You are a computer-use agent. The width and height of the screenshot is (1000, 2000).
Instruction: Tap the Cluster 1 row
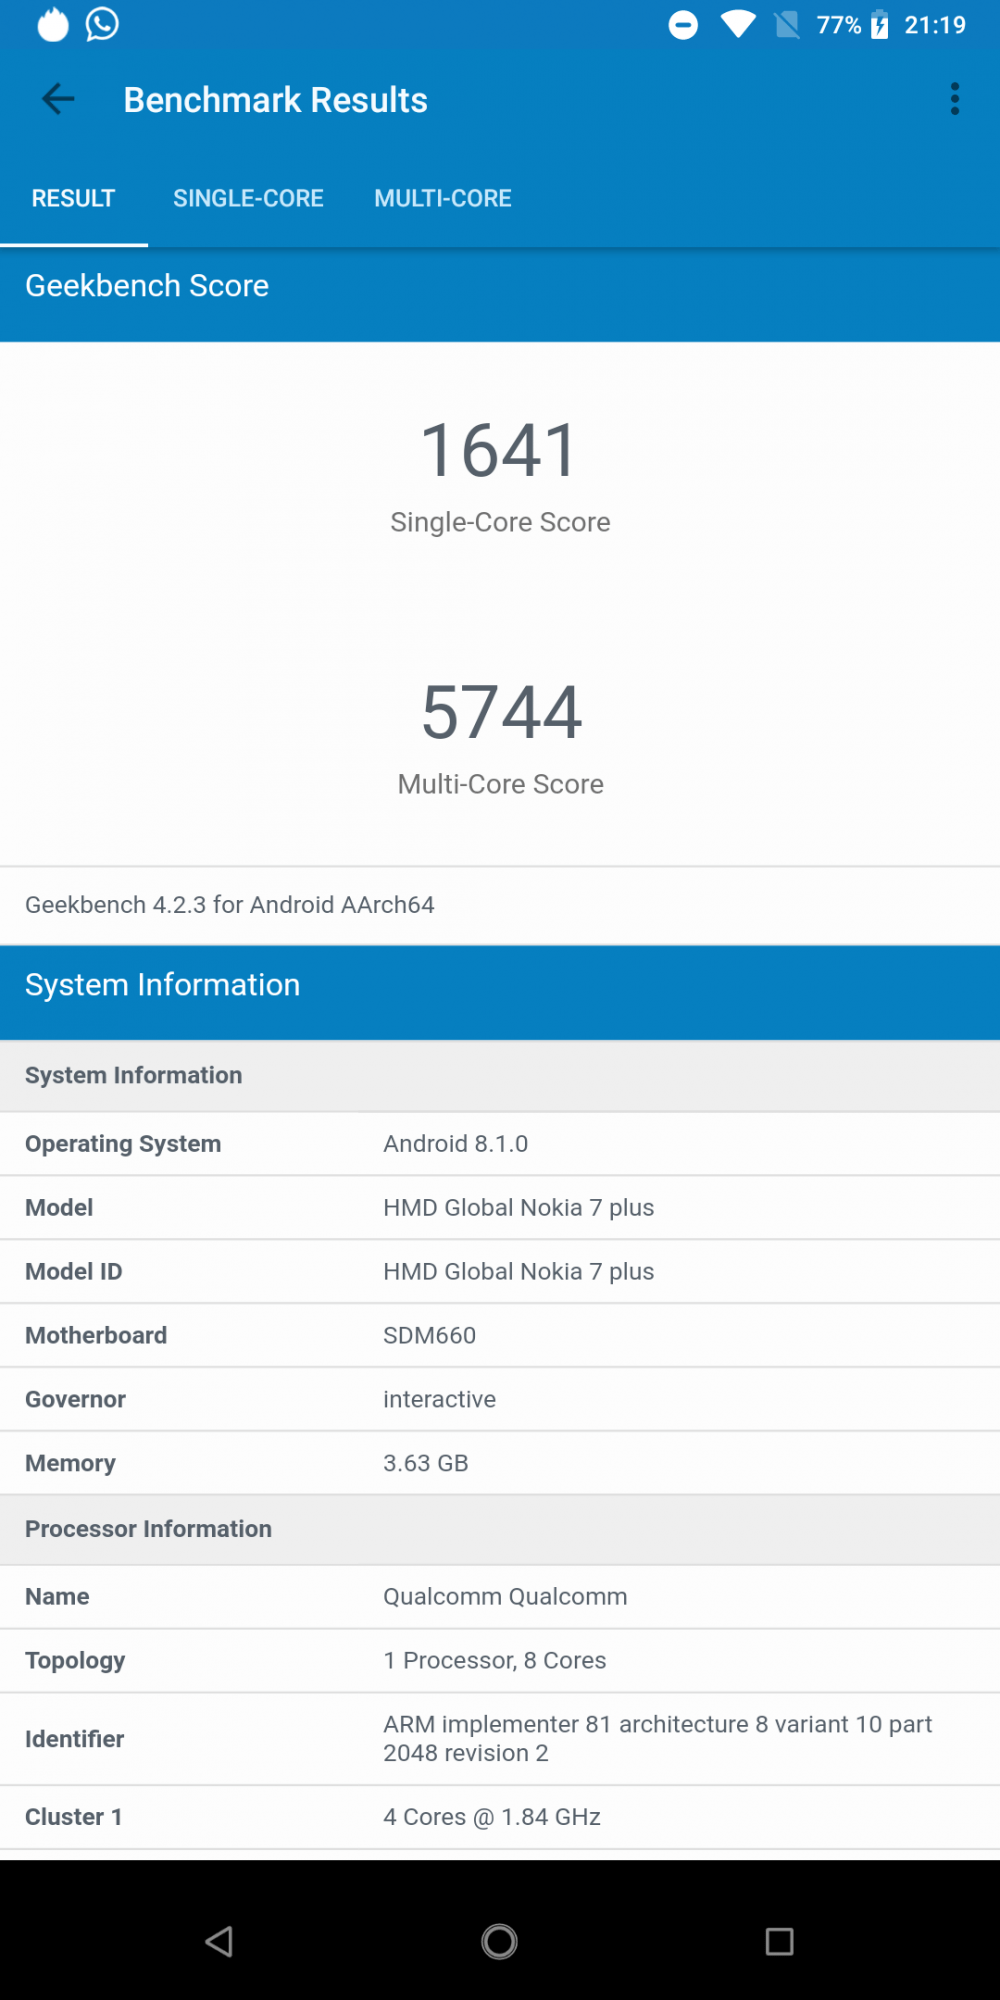coord(500,1817)
